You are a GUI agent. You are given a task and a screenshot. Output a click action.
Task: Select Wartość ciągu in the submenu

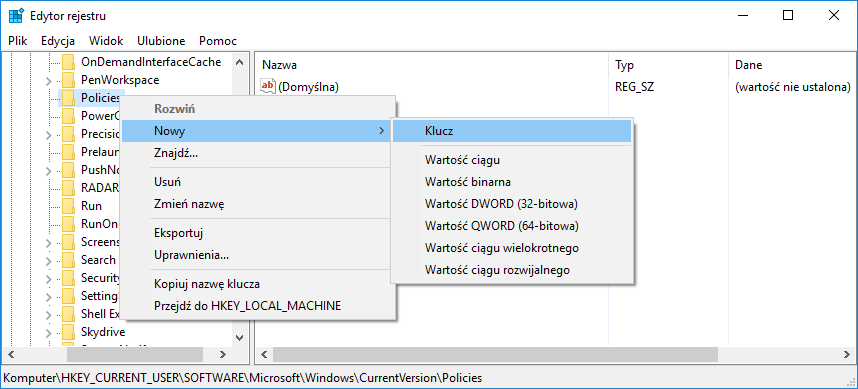(512, 160)
